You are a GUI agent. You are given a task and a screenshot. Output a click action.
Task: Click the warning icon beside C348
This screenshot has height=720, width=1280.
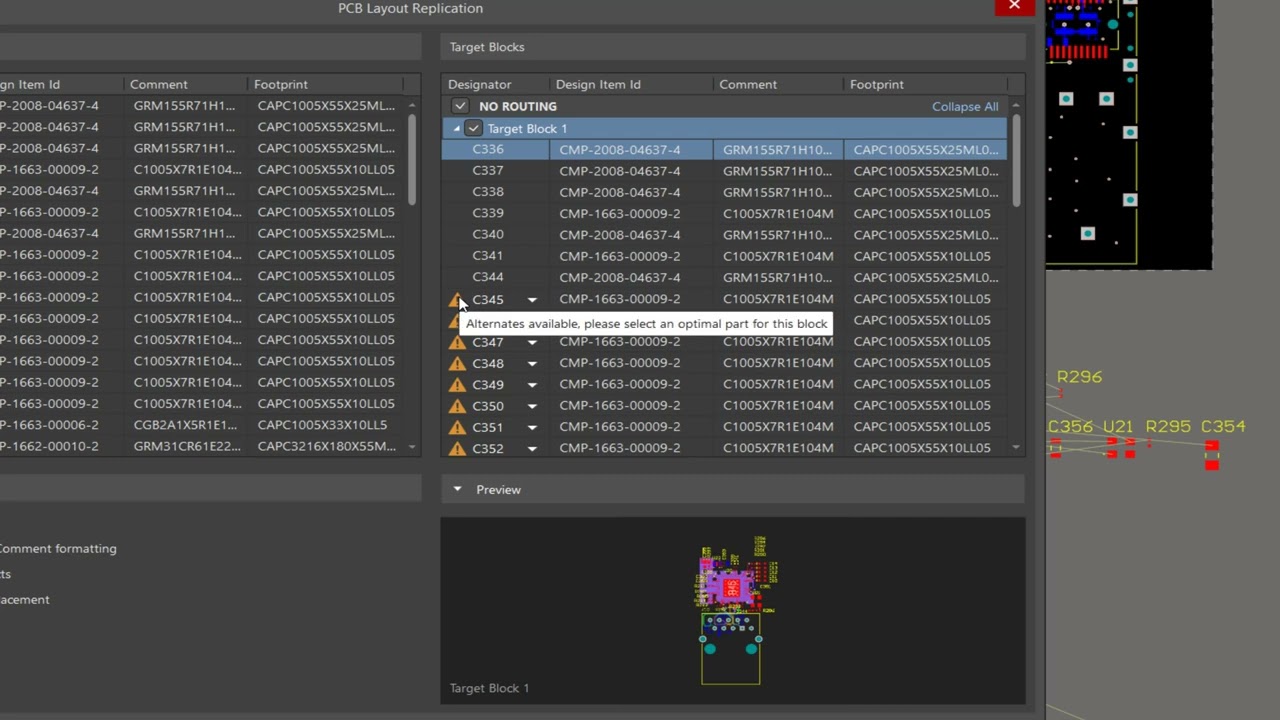tap(457, 363)
